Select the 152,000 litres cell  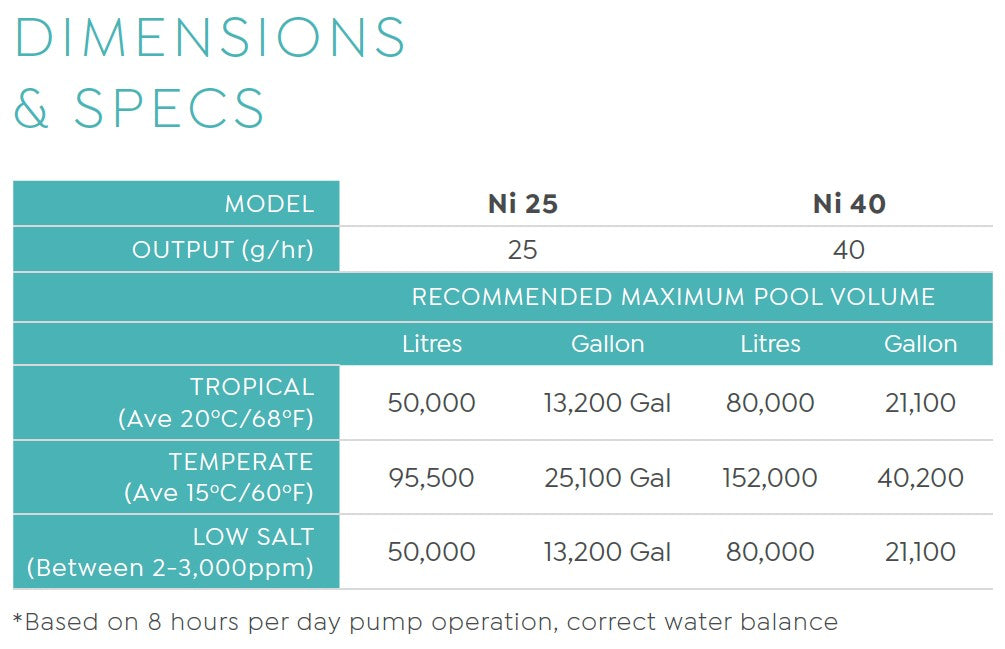770,478
